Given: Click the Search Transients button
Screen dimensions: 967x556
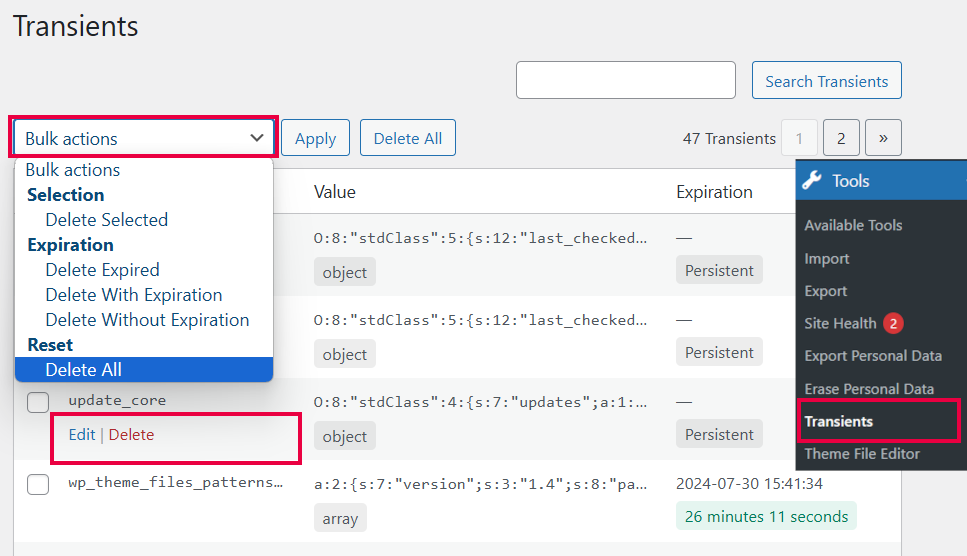Looking at the screenshot, I should point(826,81).
